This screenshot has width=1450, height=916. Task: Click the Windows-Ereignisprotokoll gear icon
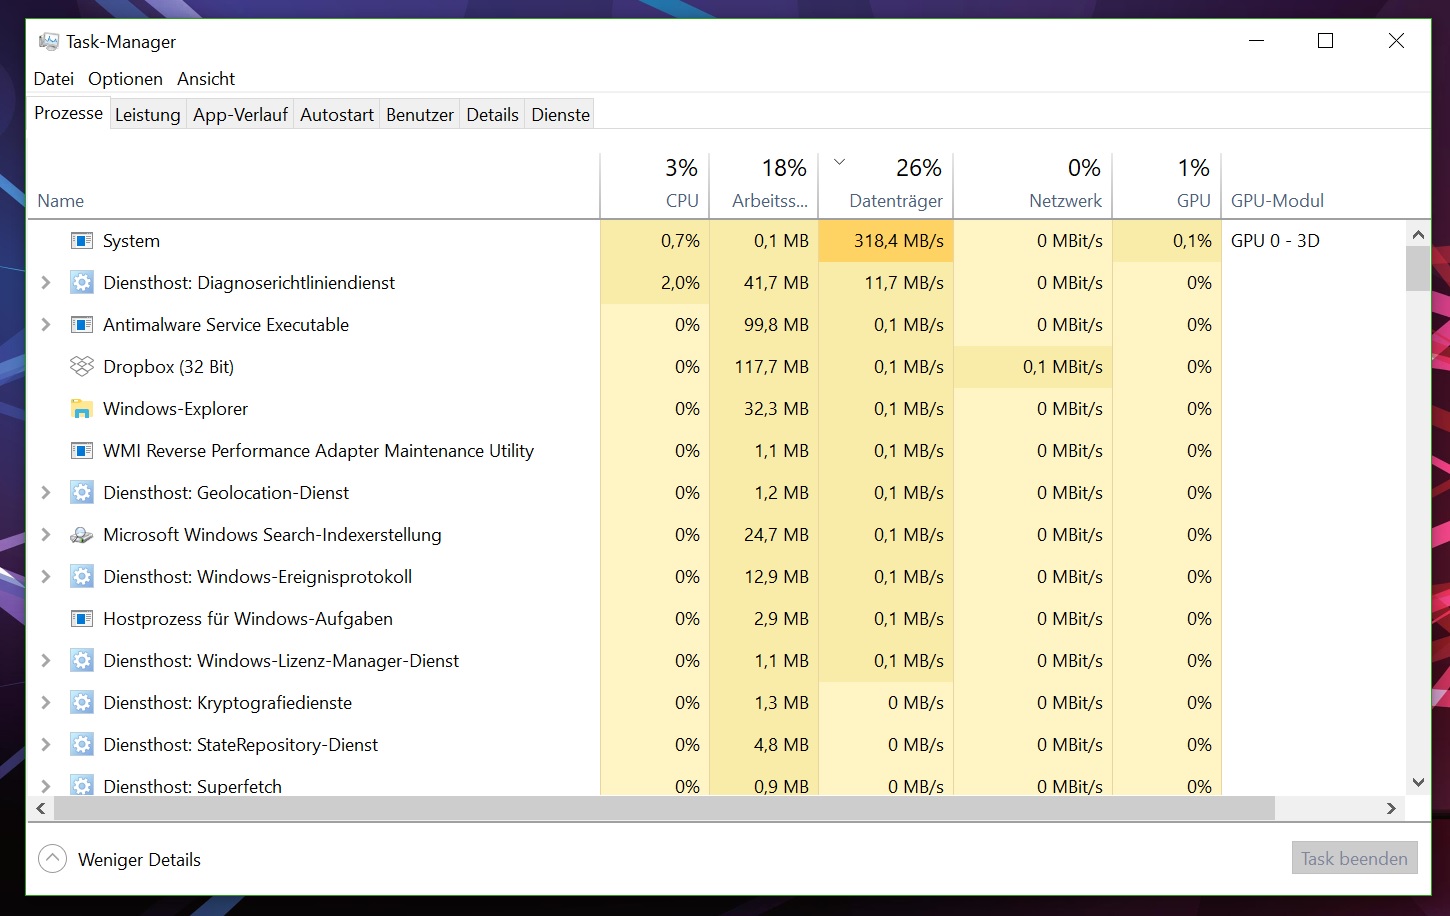(82, 577)
